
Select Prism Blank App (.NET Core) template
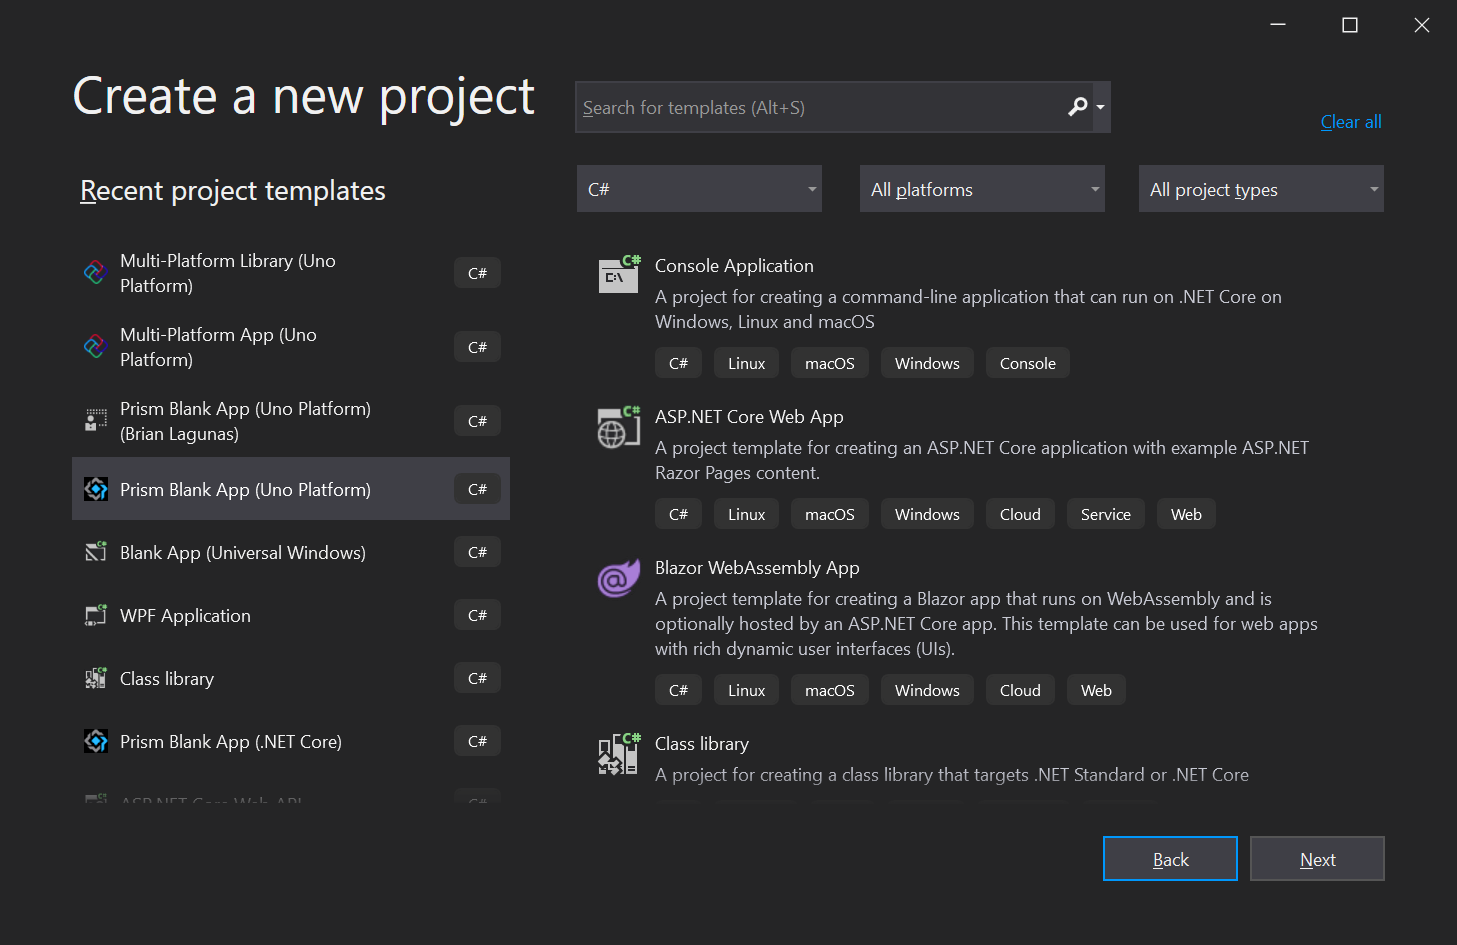pos(291,741)
